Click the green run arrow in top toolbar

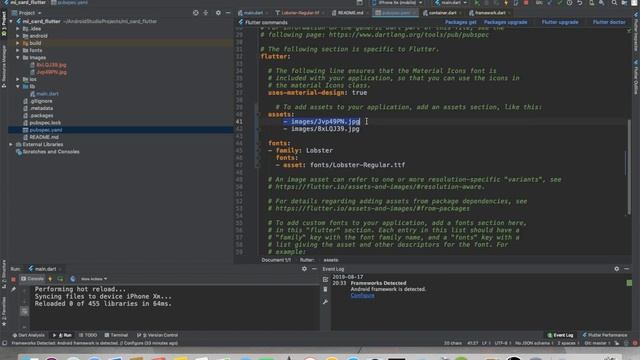[x=477, y=3]
